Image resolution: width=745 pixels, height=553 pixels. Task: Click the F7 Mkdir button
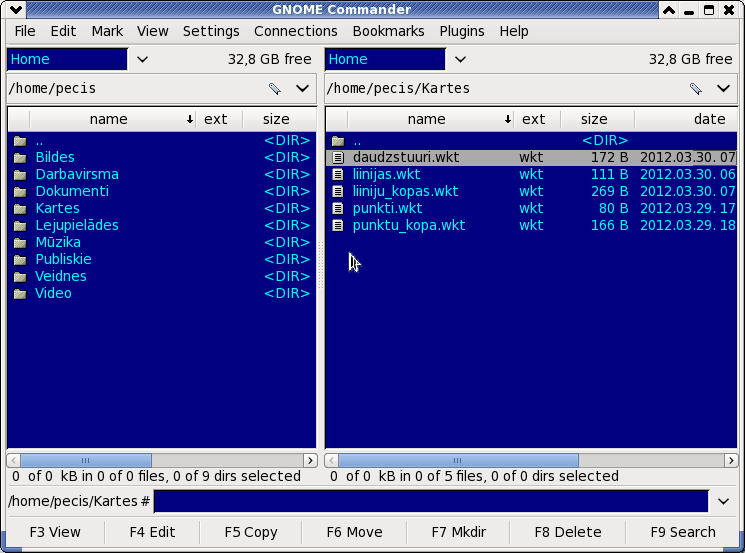[458, 532]
